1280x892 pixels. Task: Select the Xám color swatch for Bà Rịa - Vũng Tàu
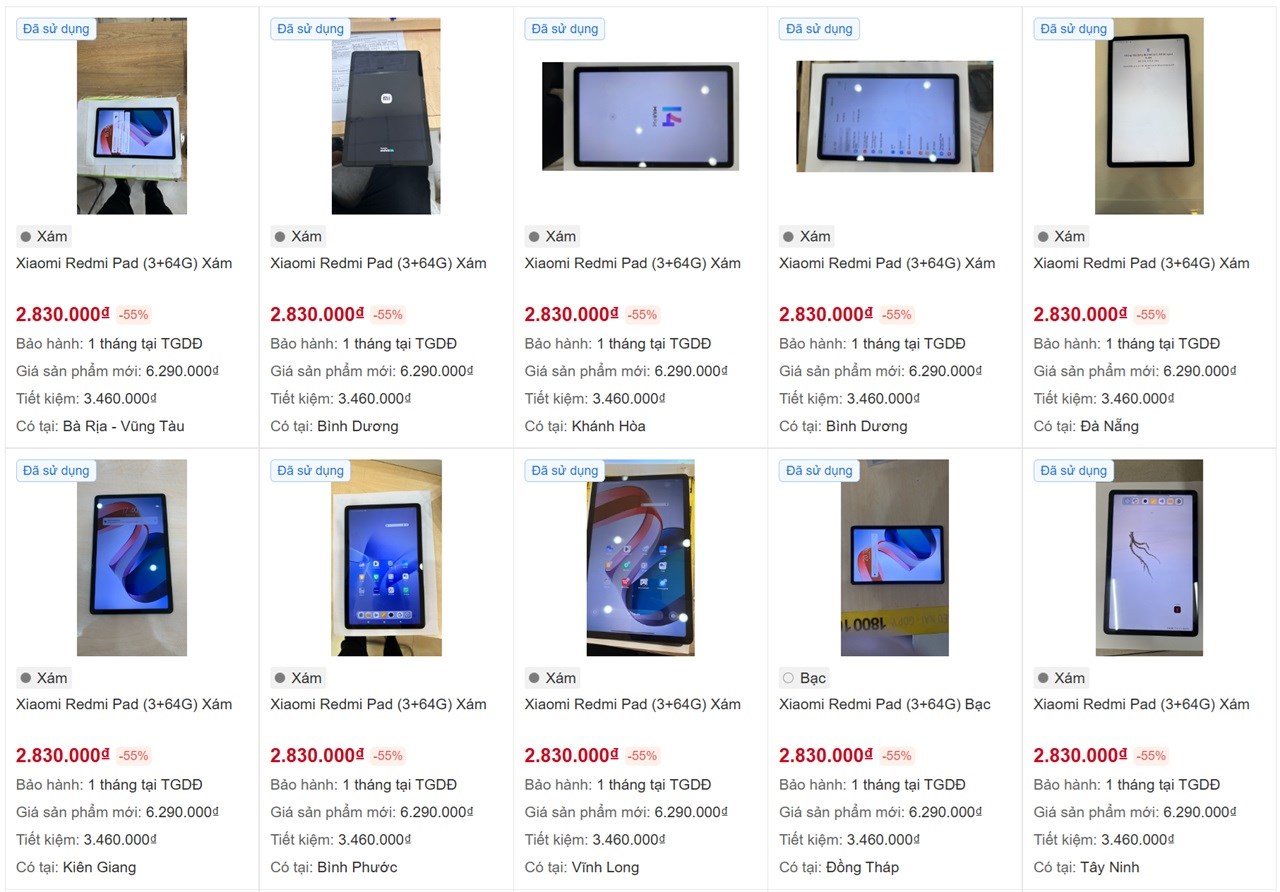point(25,237)
